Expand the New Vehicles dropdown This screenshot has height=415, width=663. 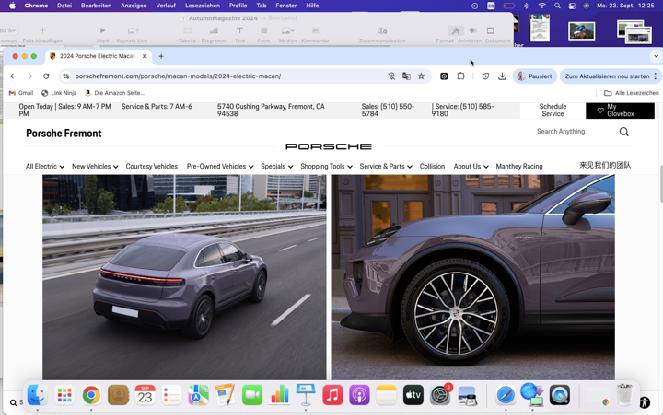[x=95, y=166]
